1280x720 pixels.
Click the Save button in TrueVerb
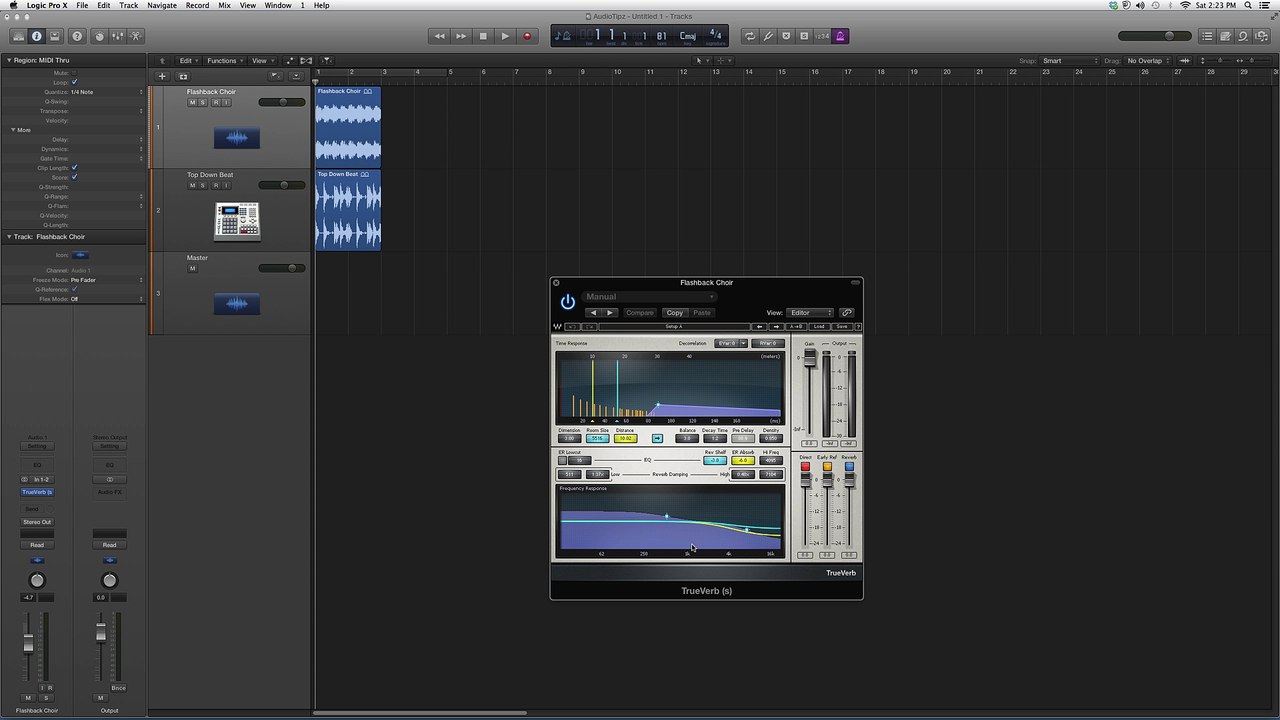coord(842,327)
